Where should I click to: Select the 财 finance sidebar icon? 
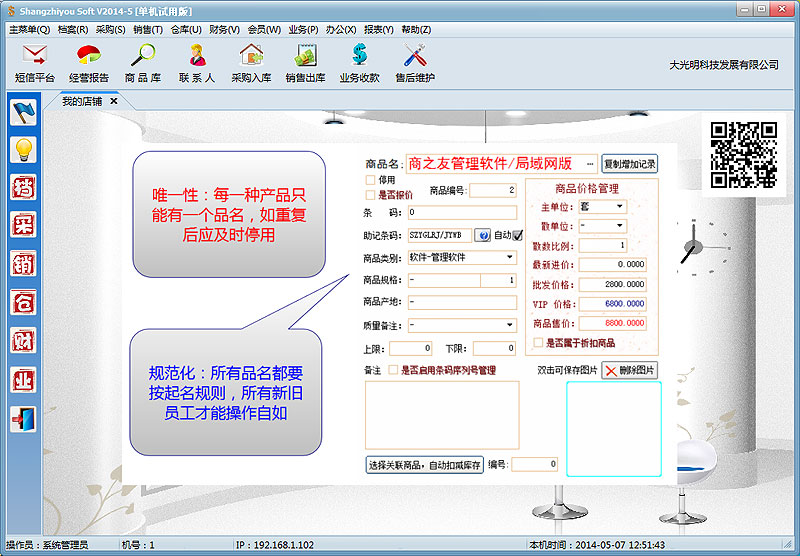[x=23, y=341]
